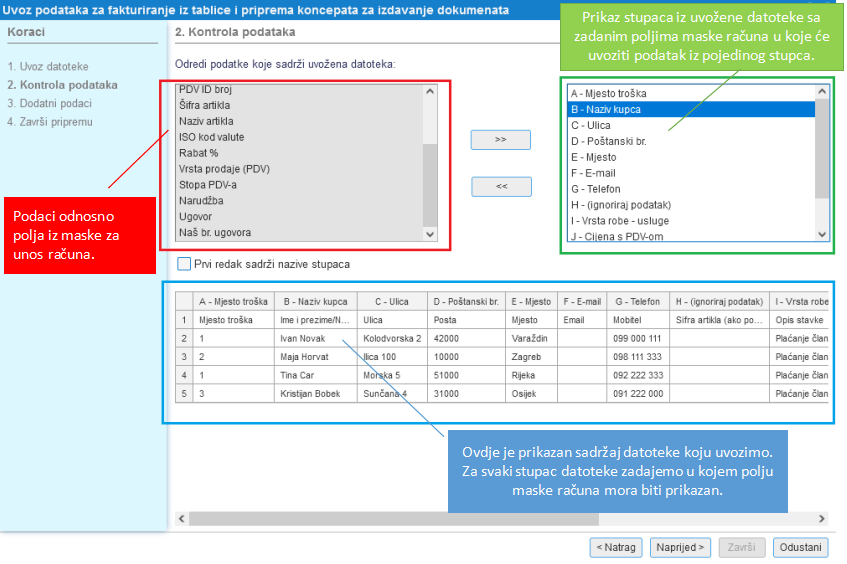Click the '>>' move right button
The width and height of the screenshot is (847, 564).
(x=501, y=140)
